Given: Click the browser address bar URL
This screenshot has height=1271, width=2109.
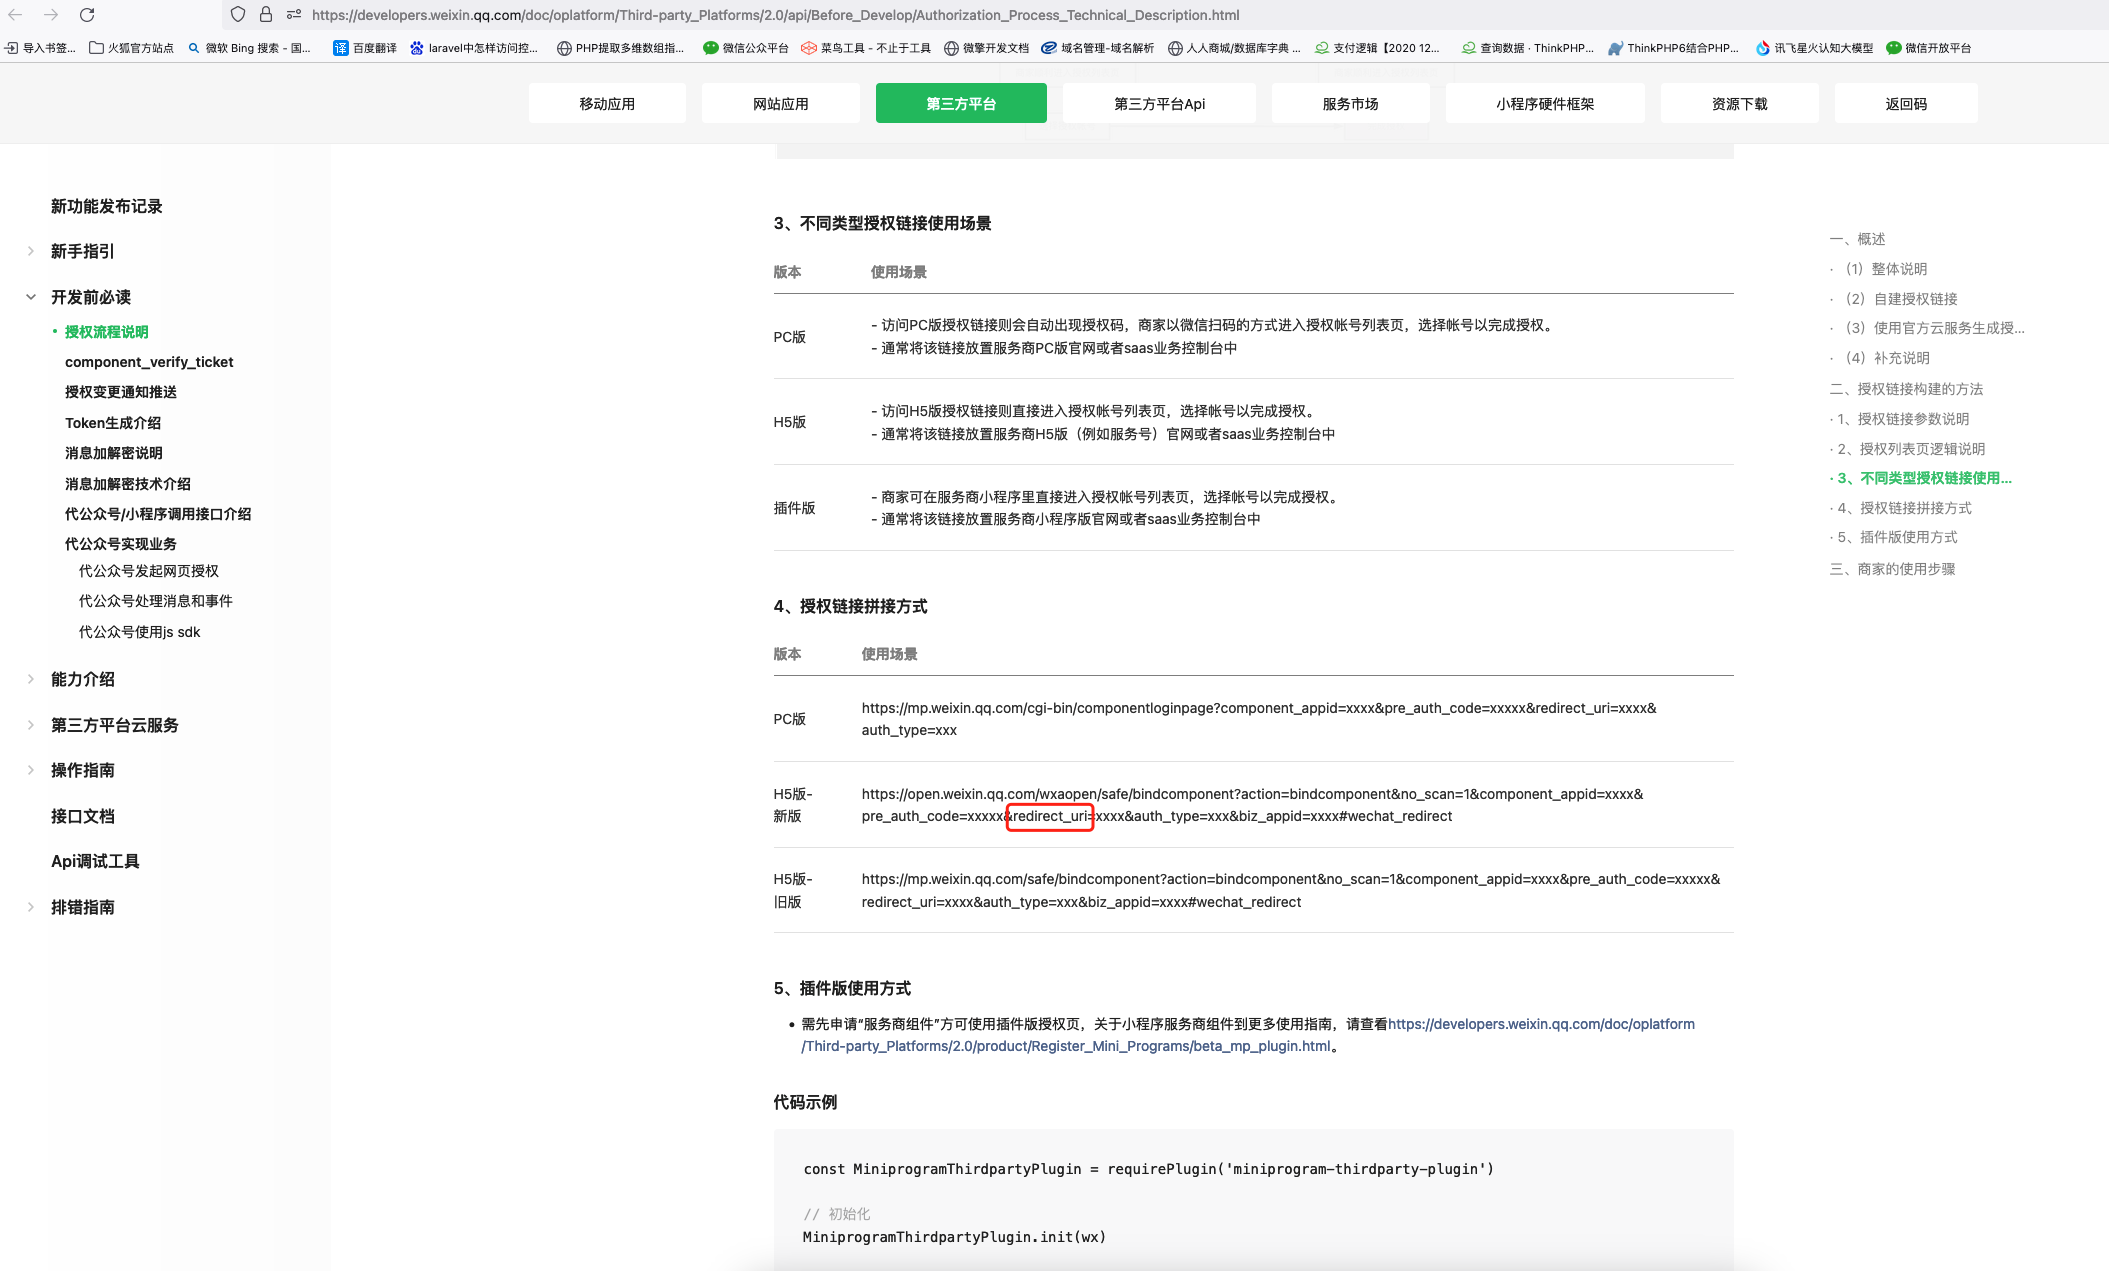Looking at the screenshot, I should 775,15.
